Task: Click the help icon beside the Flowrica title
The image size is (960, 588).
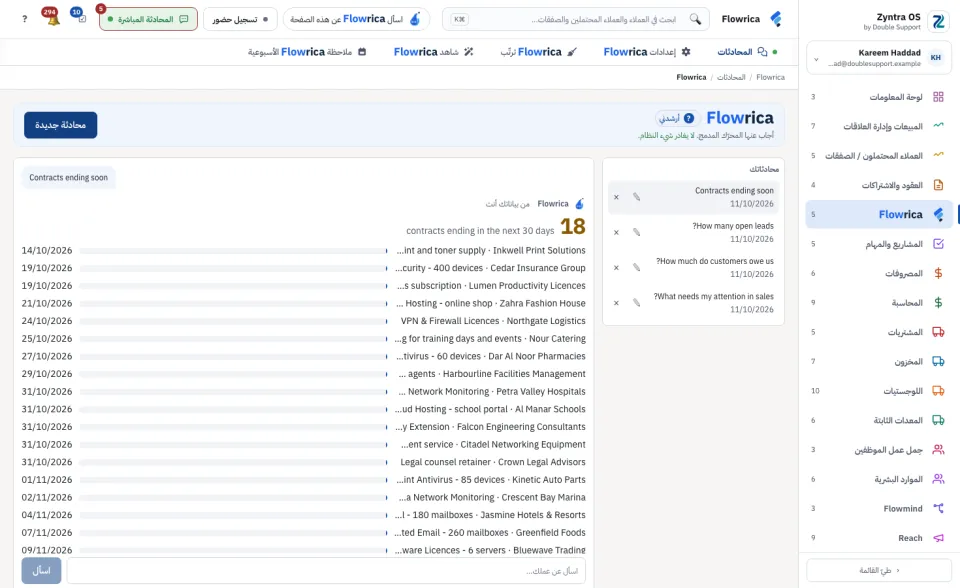Action: (689, 118)
